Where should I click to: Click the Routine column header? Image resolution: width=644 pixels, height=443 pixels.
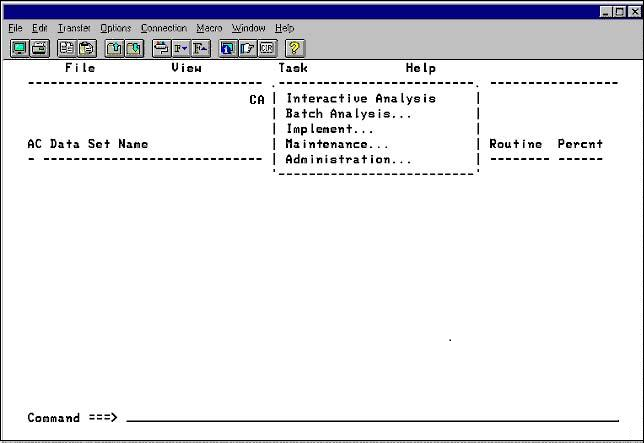(x=515, y=144)
